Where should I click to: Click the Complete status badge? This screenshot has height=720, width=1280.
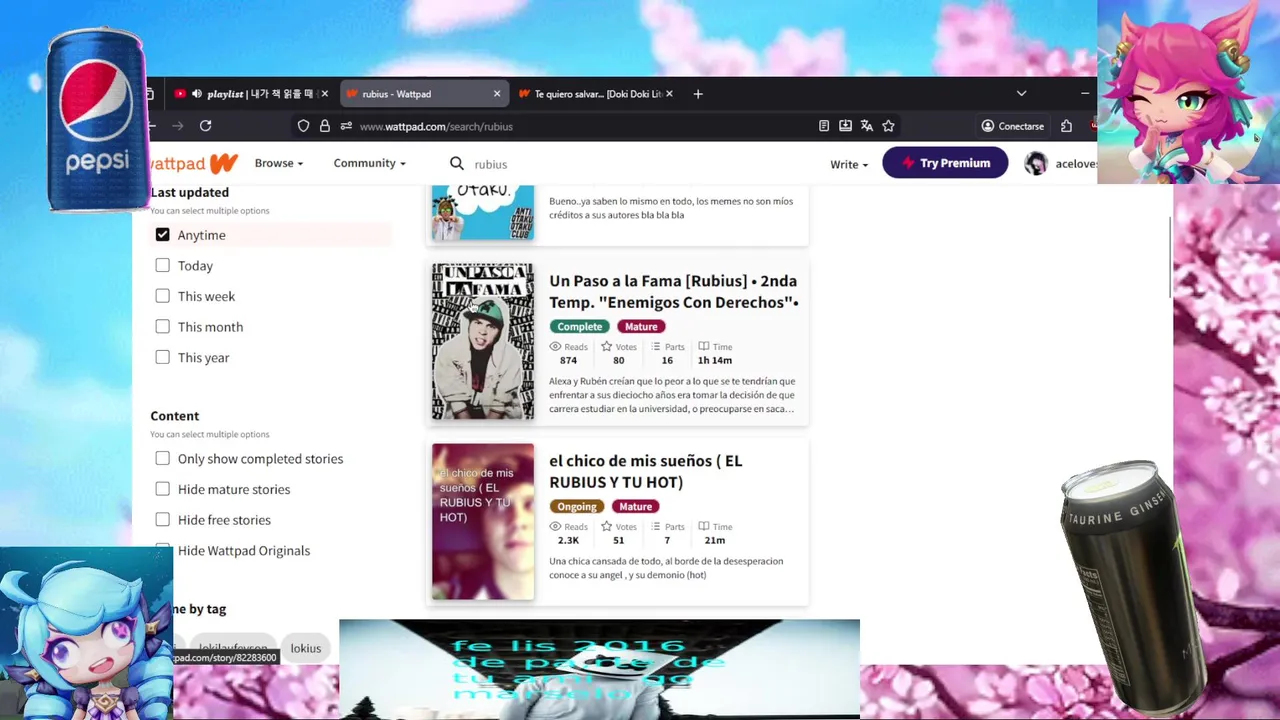(x=579, y=326)
